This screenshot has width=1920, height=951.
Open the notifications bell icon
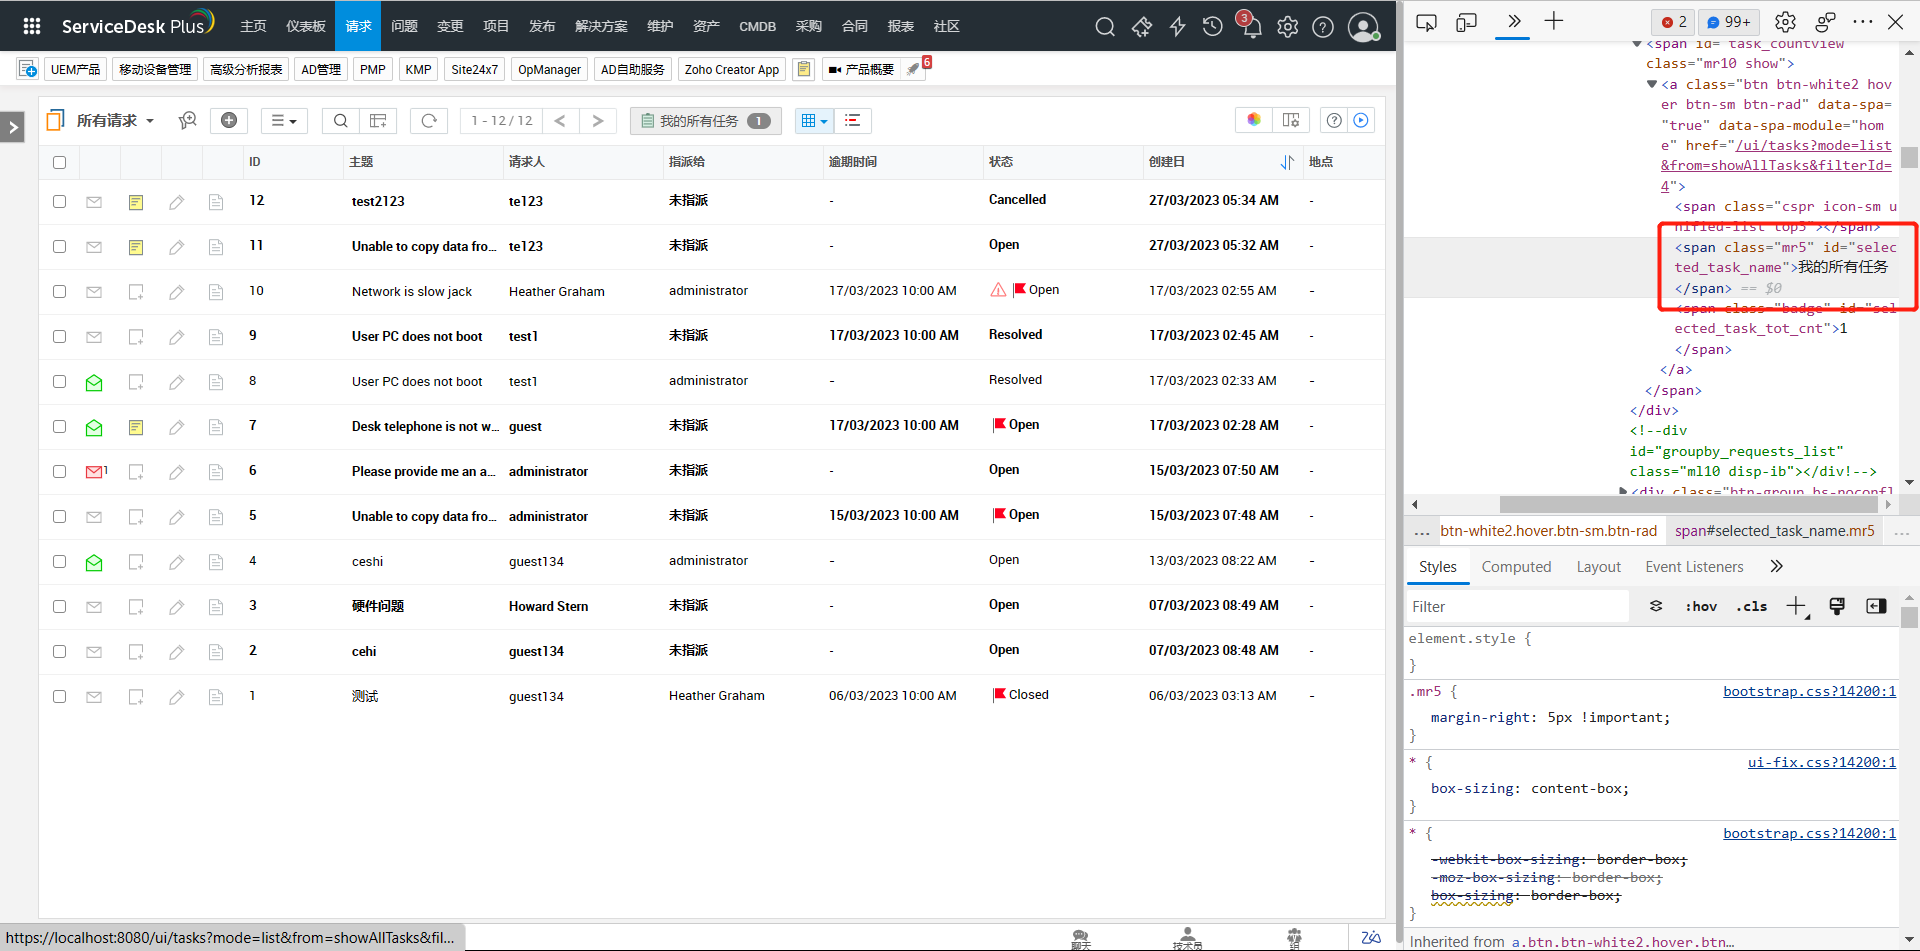[1251, 27]
